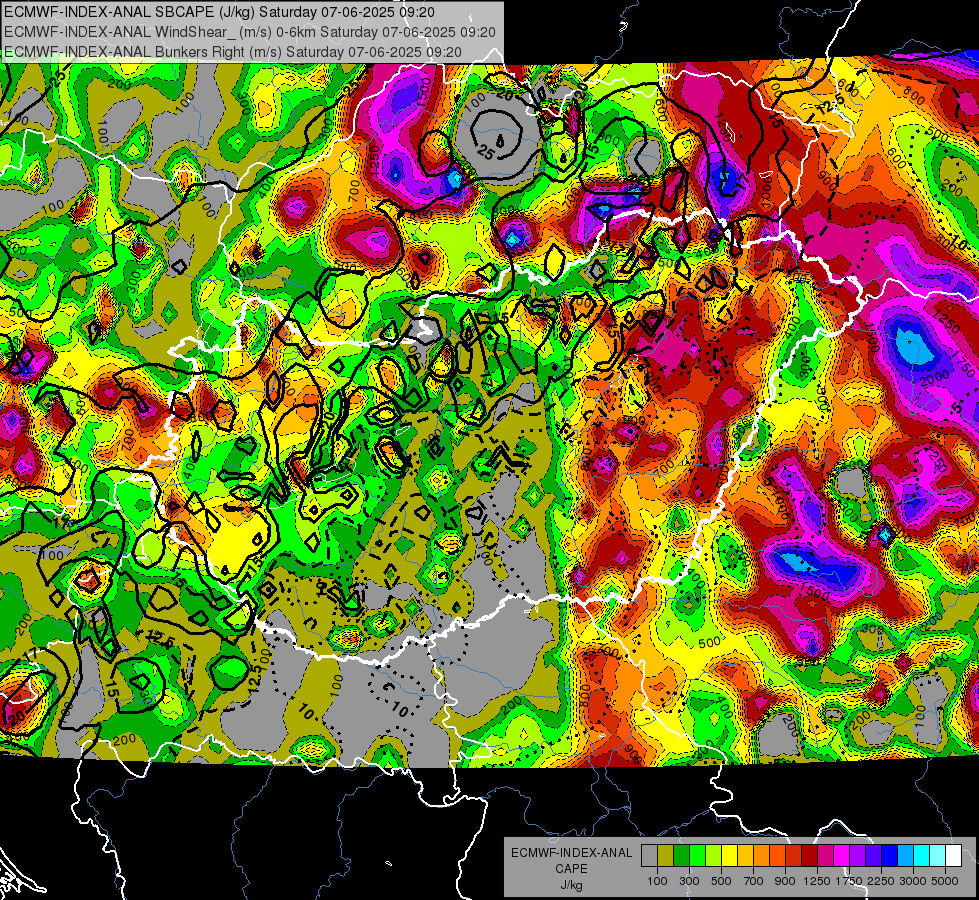Select the dark red legend swatch before 1250

click(809, 856)
